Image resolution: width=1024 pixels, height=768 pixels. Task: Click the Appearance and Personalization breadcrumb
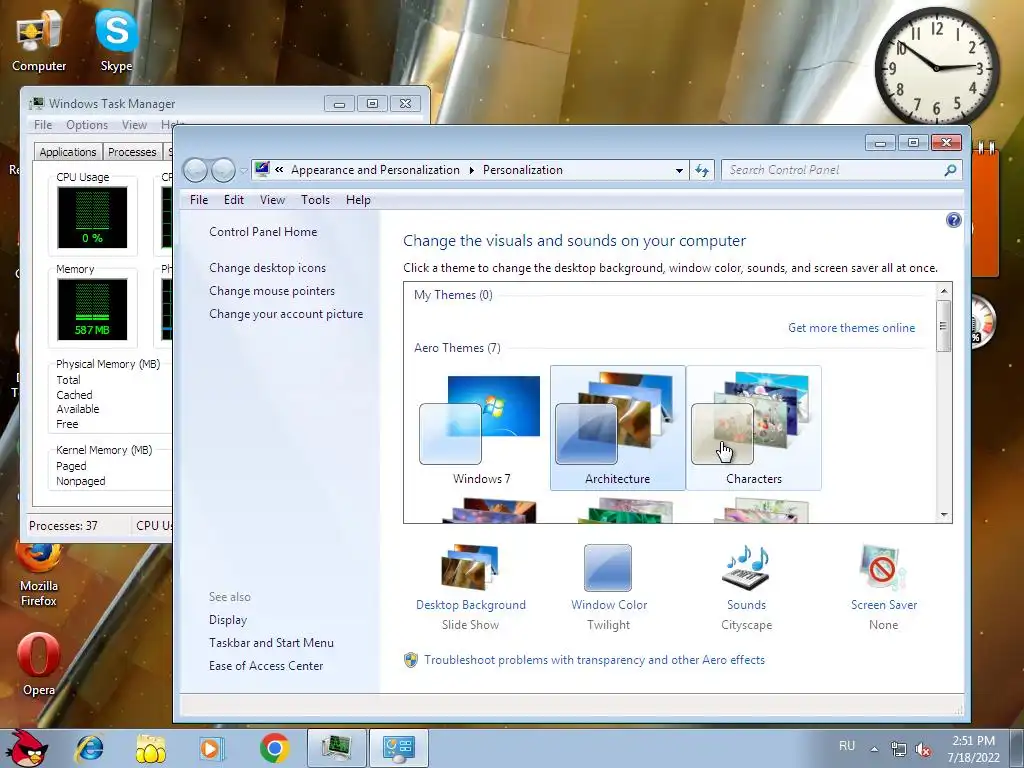376,170
